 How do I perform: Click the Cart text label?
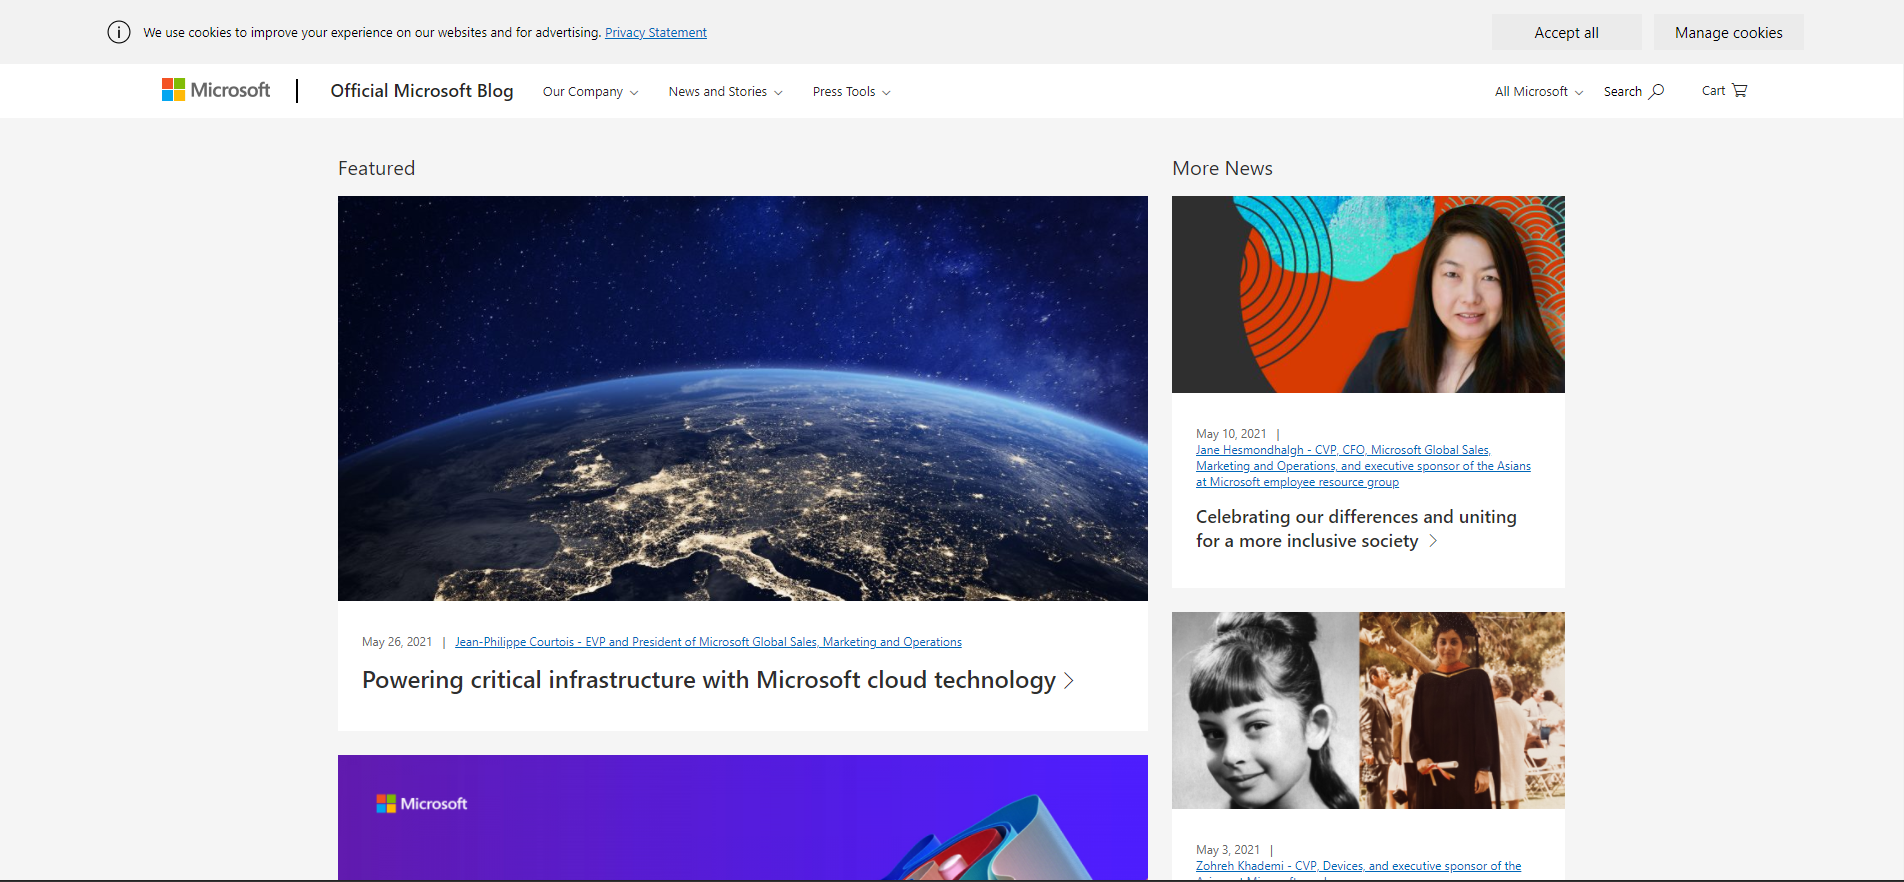[1713, 90]
